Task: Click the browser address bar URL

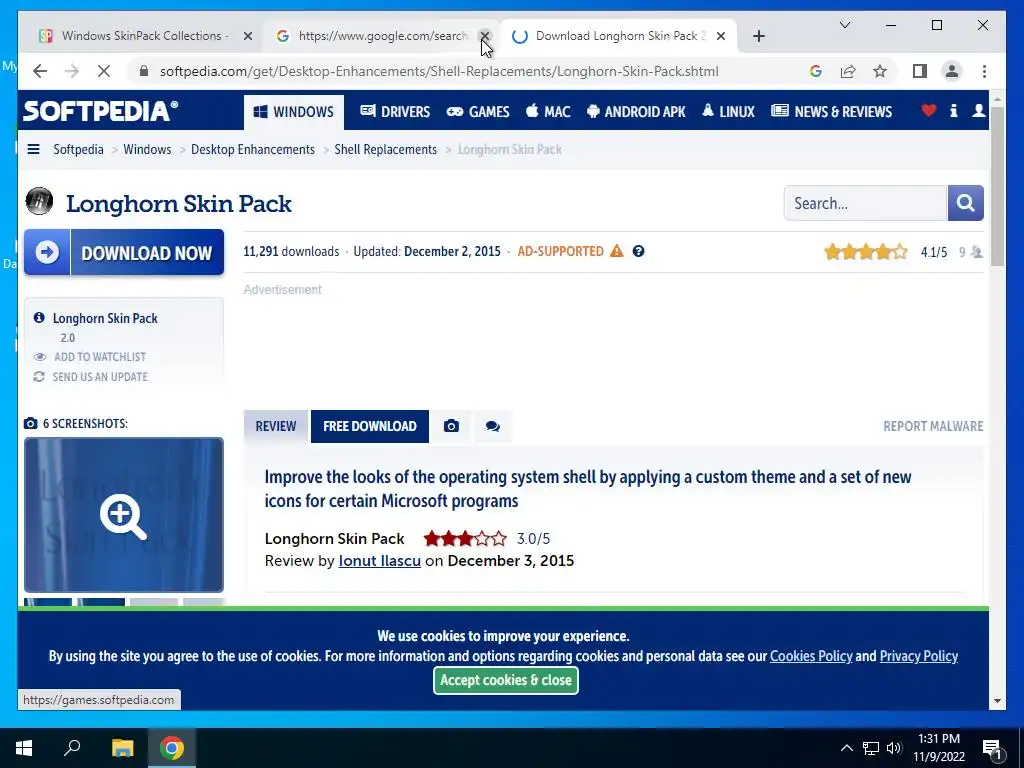Action: [x=439, y=71]
